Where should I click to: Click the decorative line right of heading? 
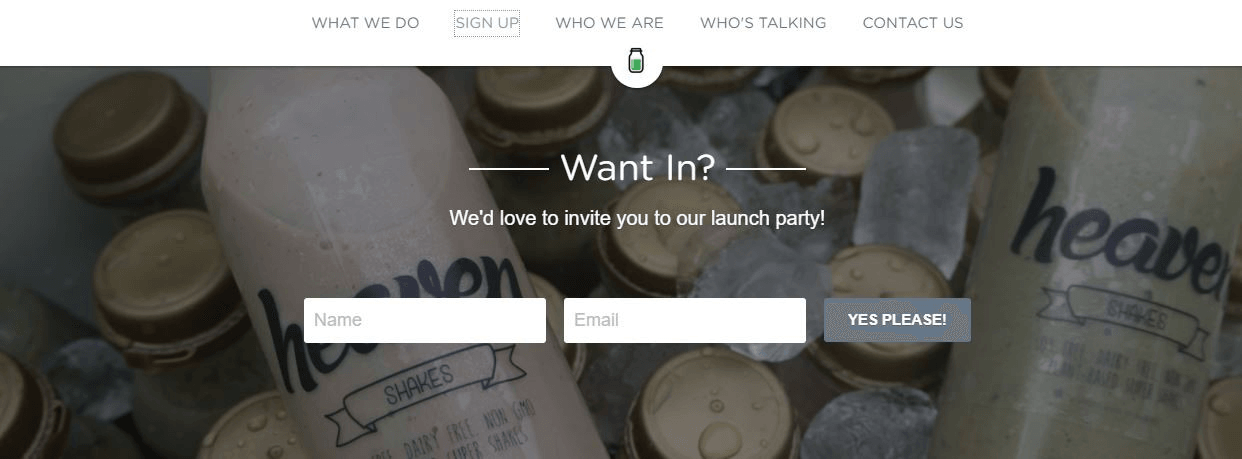pyautogui.click(x=765, y=169)
